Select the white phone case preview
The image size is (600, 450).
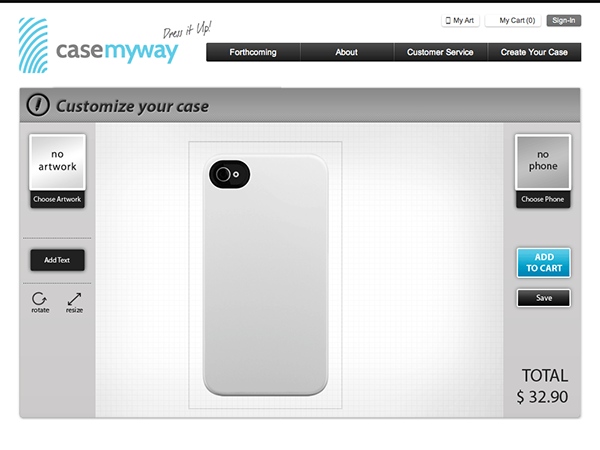266,276
